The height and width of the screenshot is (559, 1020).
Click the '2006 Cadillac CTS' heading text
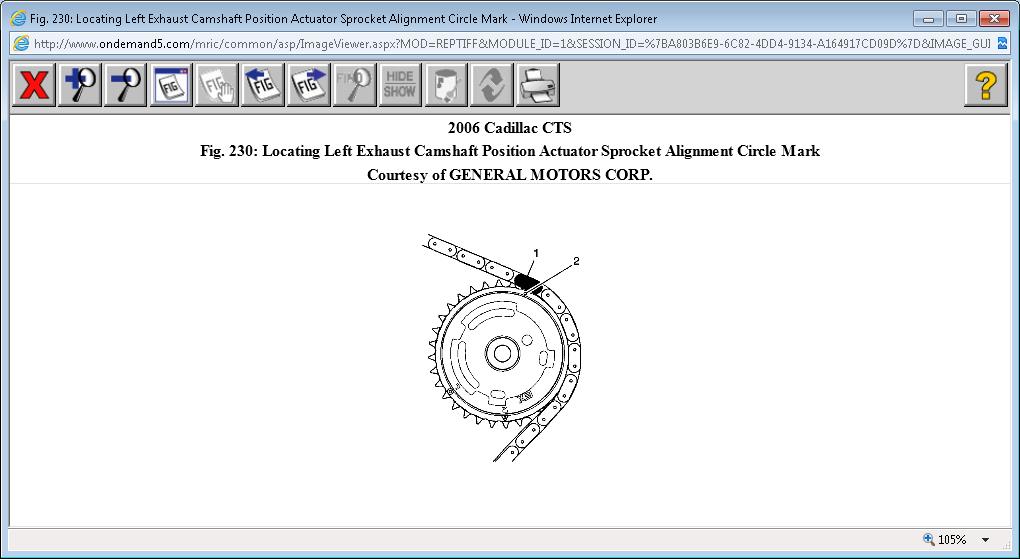(509, 128)
